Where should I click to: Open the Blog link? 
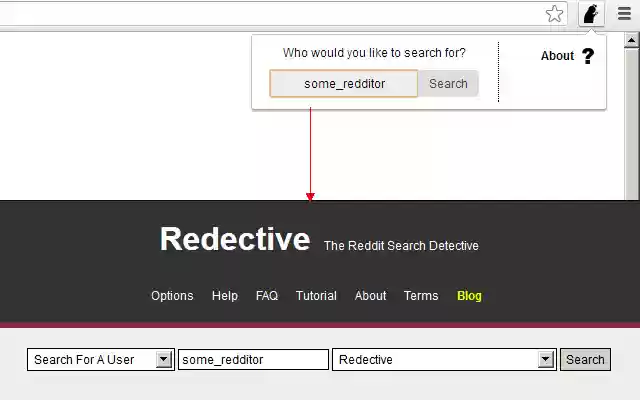(469, 296)
